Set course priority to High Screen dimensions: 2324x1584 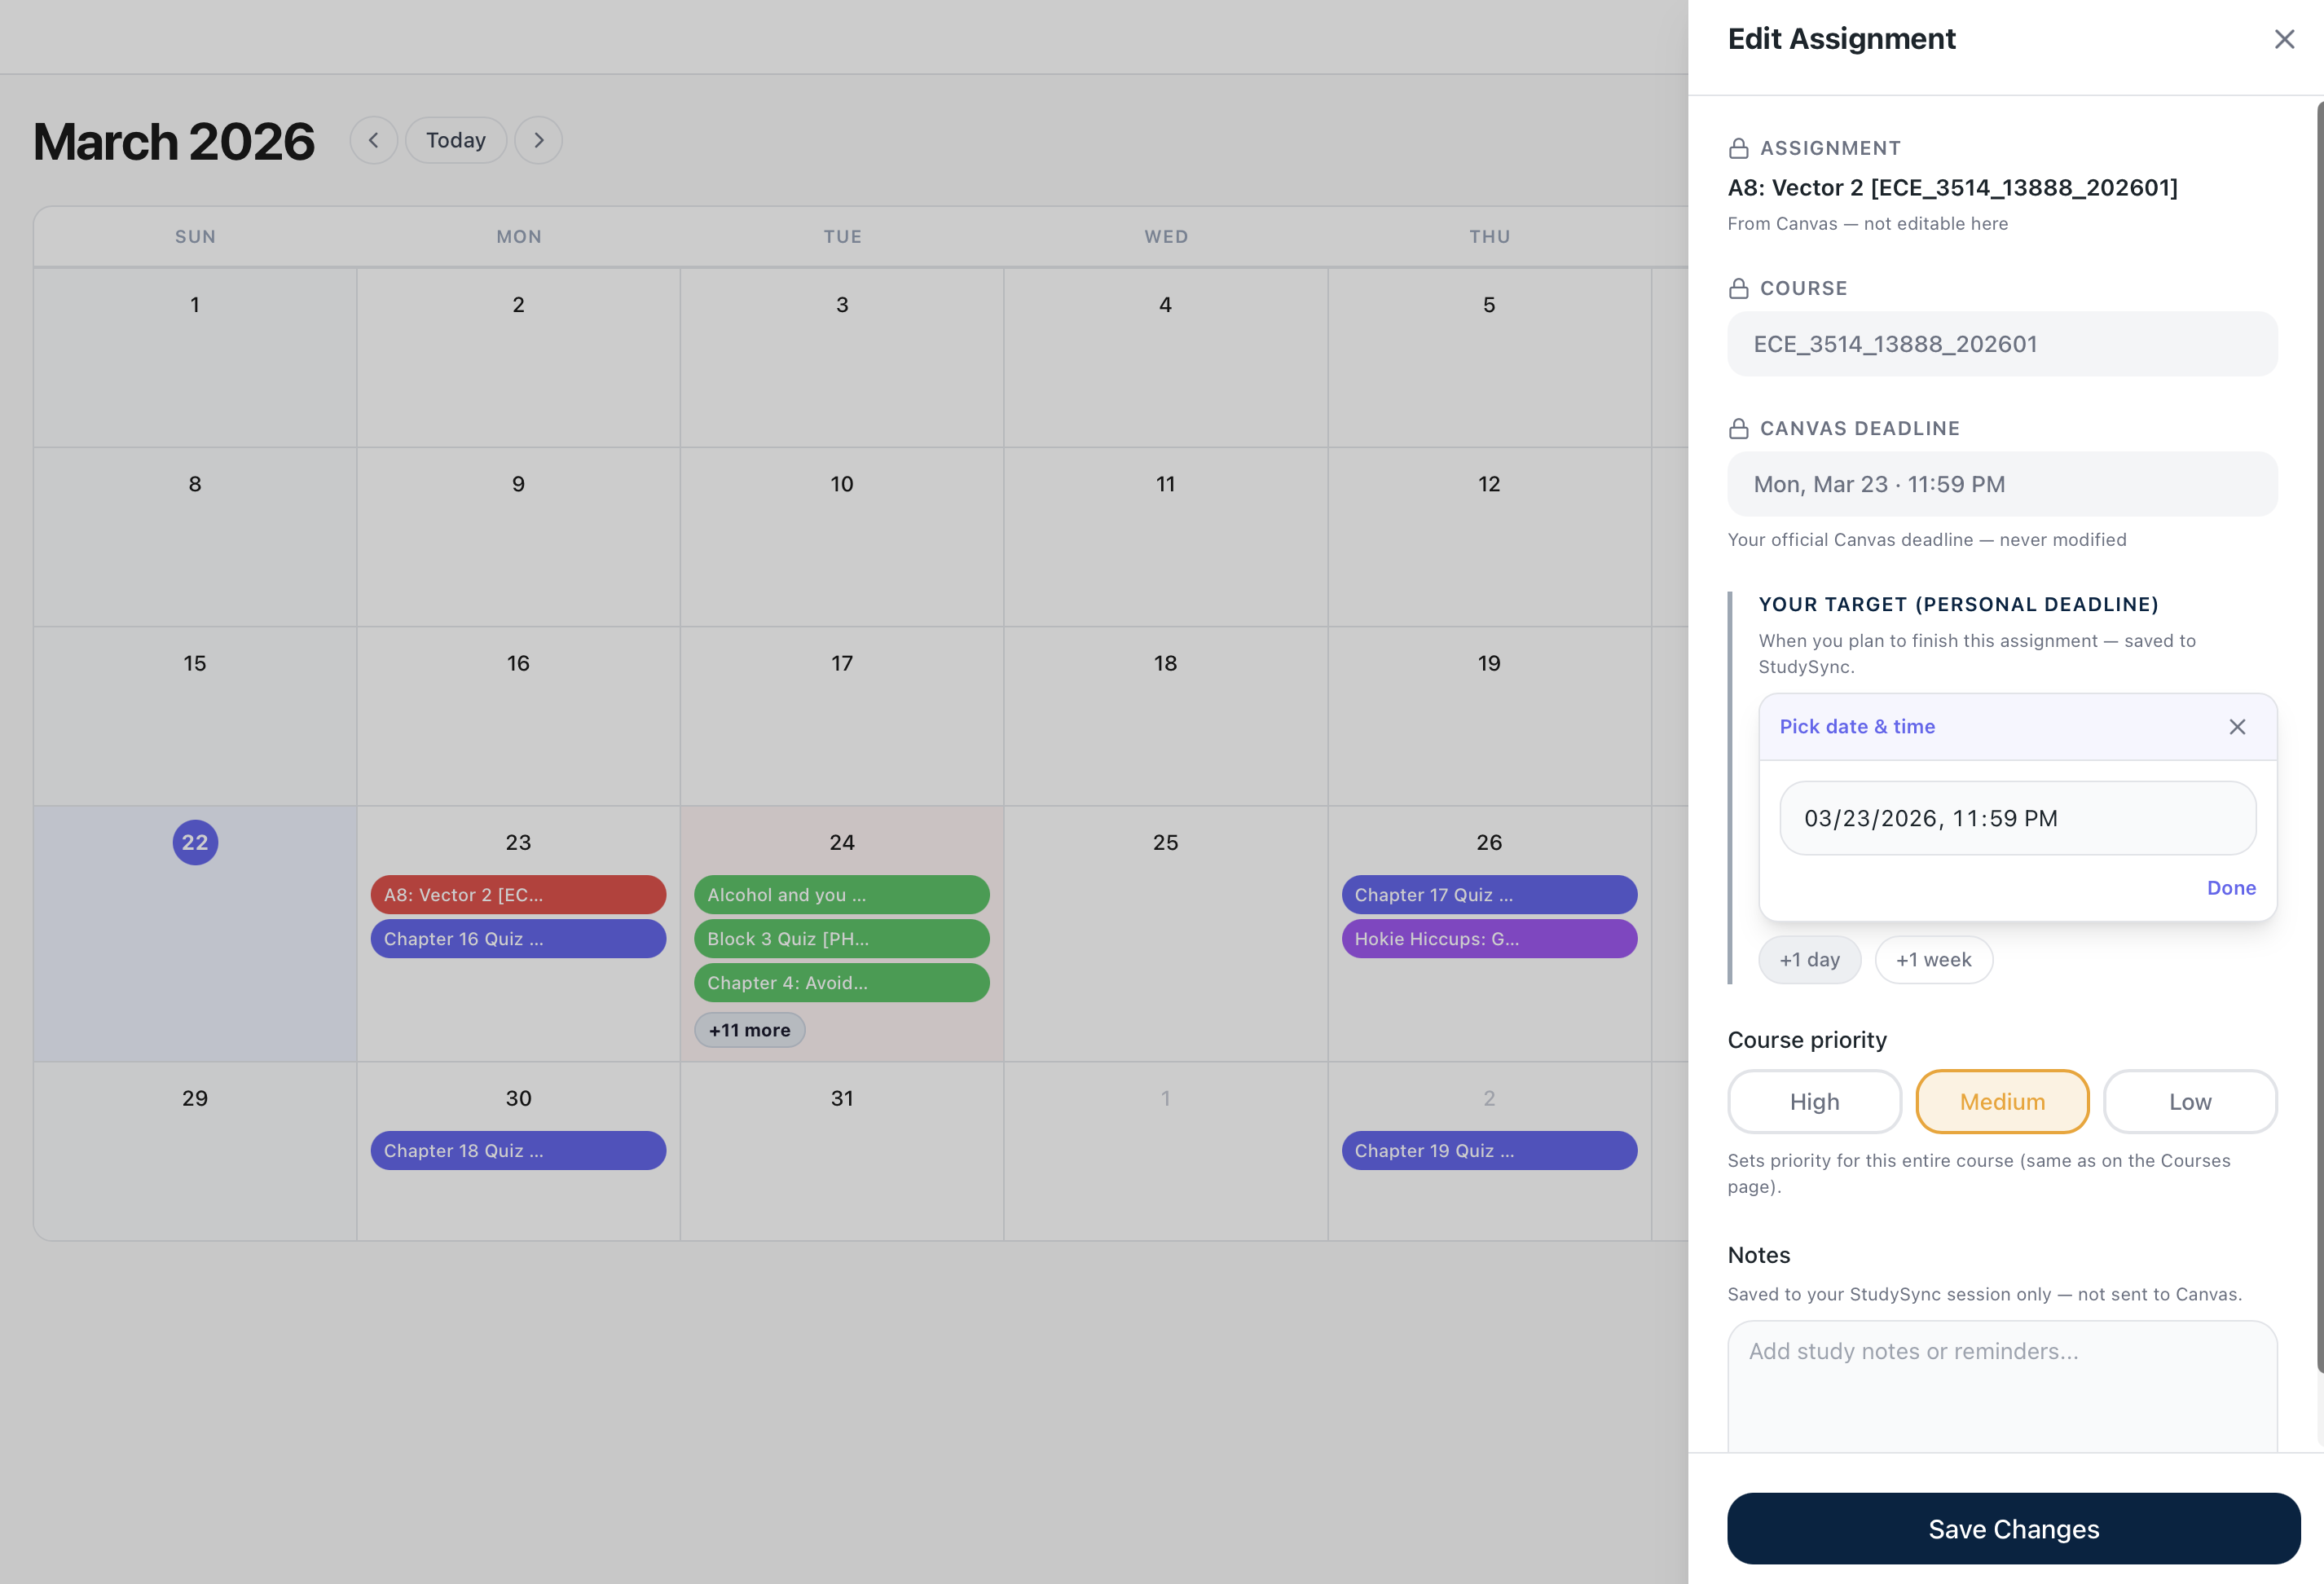click(x=1813, y=1101)
